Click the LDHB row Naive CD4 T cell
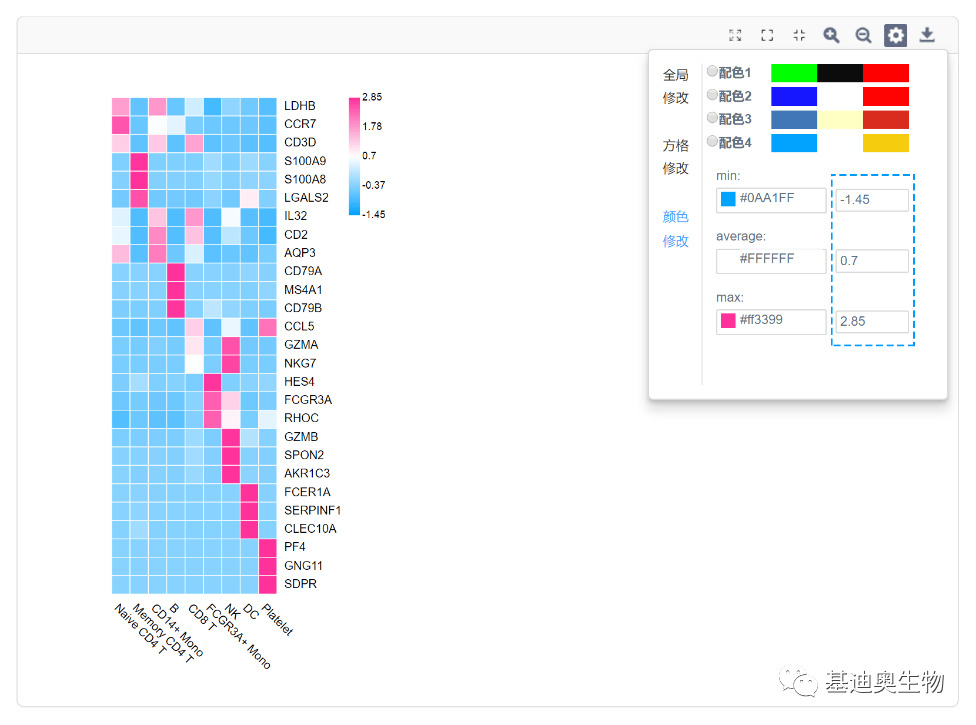The image size is (976, 725). (x=121, y=106)
